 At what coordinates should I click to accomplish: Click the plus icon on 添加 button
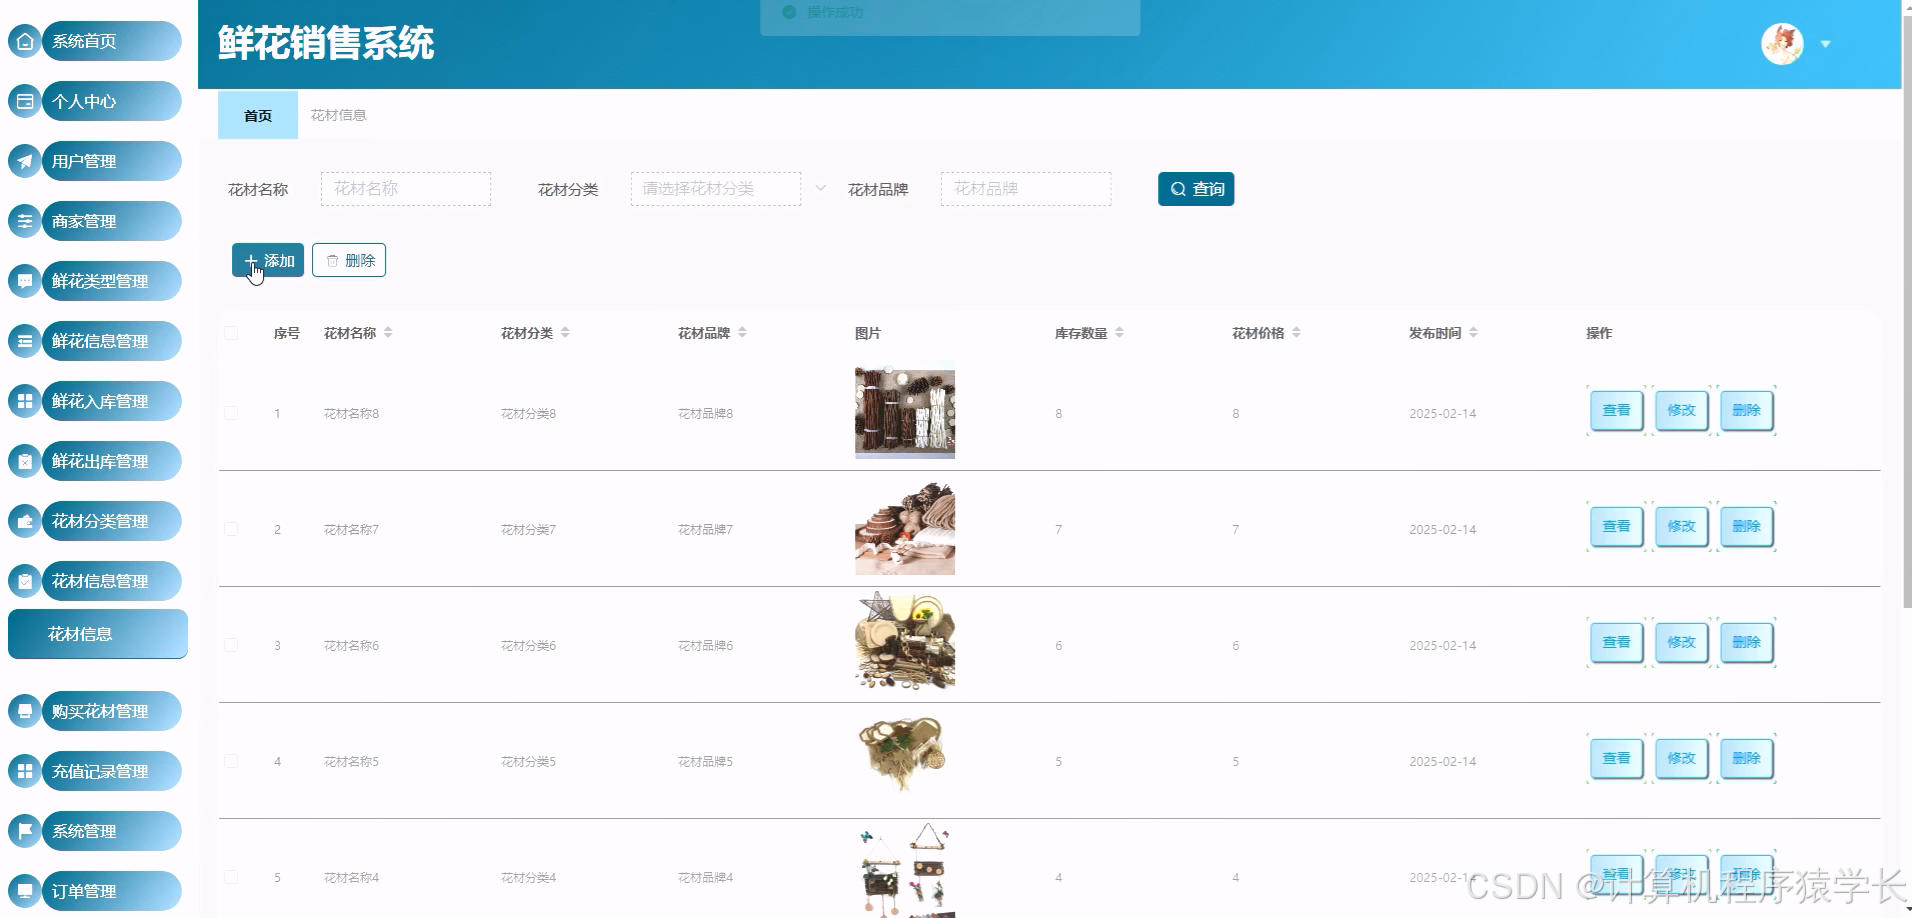(x=251, y=260)
